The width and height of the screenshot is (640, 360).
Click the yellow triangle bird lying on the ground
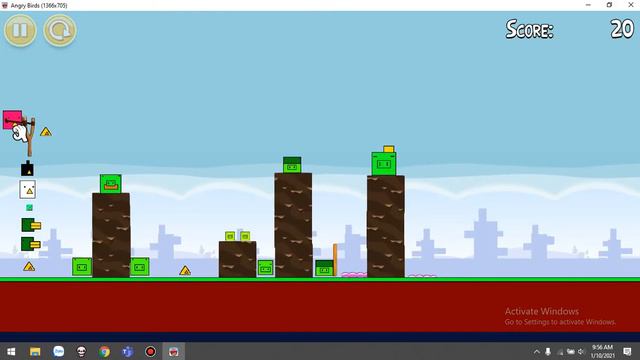[185, 270]
